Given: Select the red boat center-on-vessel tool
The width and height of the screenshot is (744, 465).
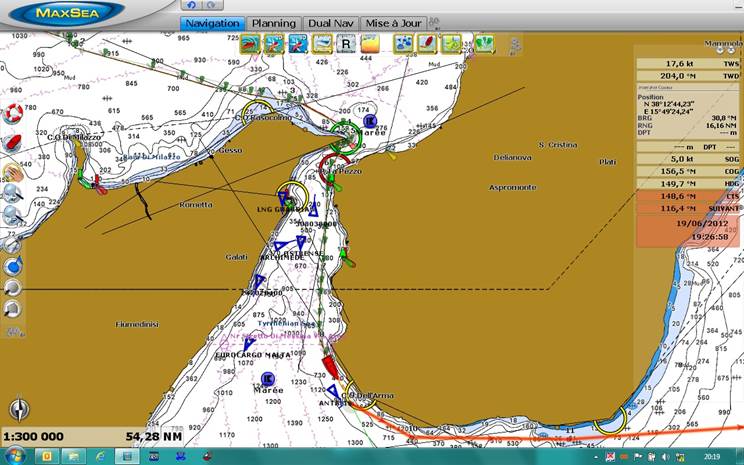Looking at the screenshot, I should (14, 143).
